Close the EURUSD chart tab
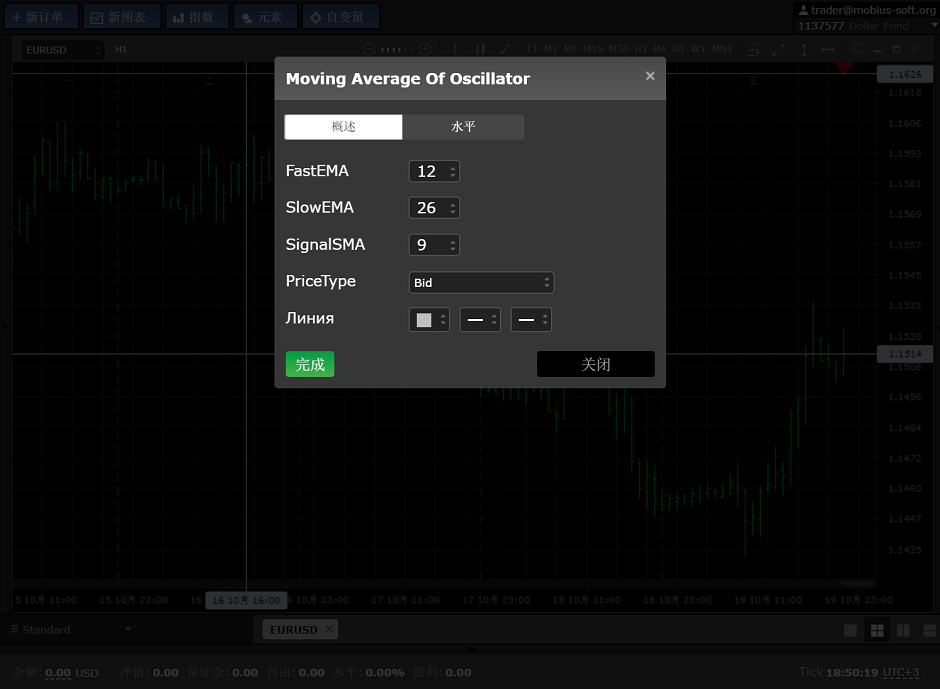Image resolution: width=940 pixels, height=689 pixels. pyautogui.click(x=329, y=629)
